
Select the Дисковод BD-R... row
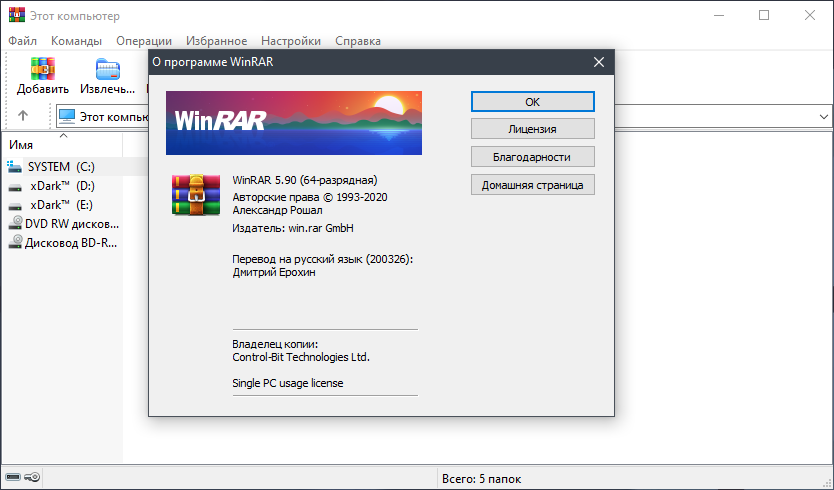point(63,243)
